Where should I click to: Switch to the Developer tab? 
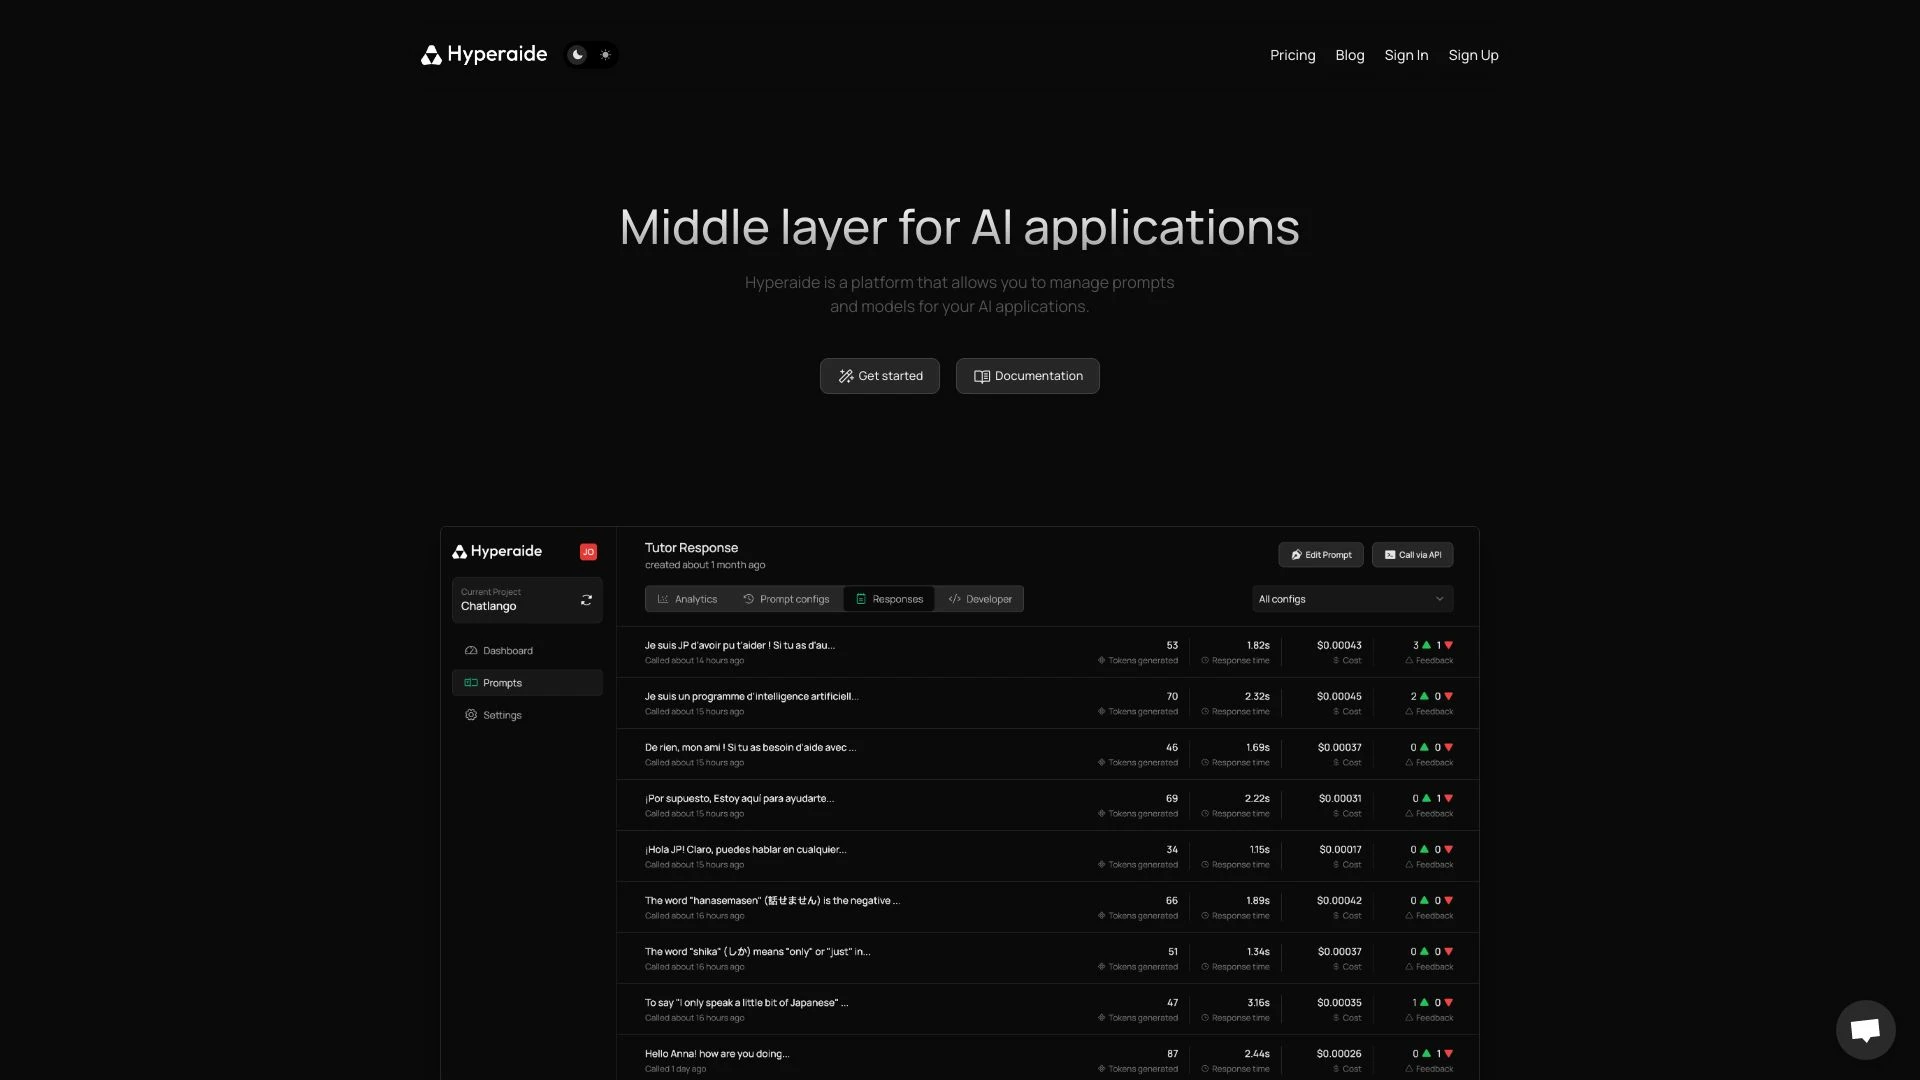click(x=980, y=598)
